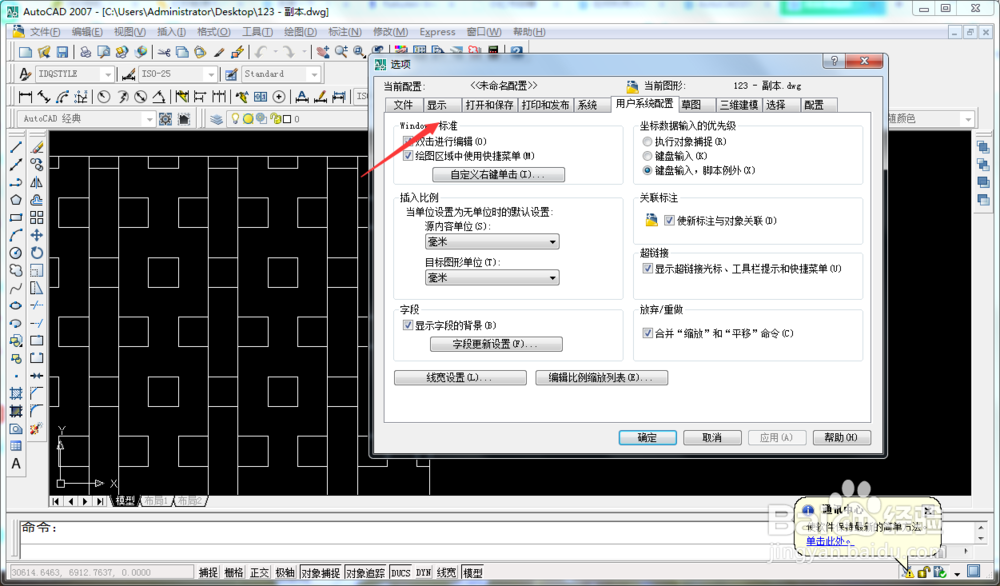Click the Pan realtime hand icon
This screenshot has height=586, width=1000.
(323, 52)
